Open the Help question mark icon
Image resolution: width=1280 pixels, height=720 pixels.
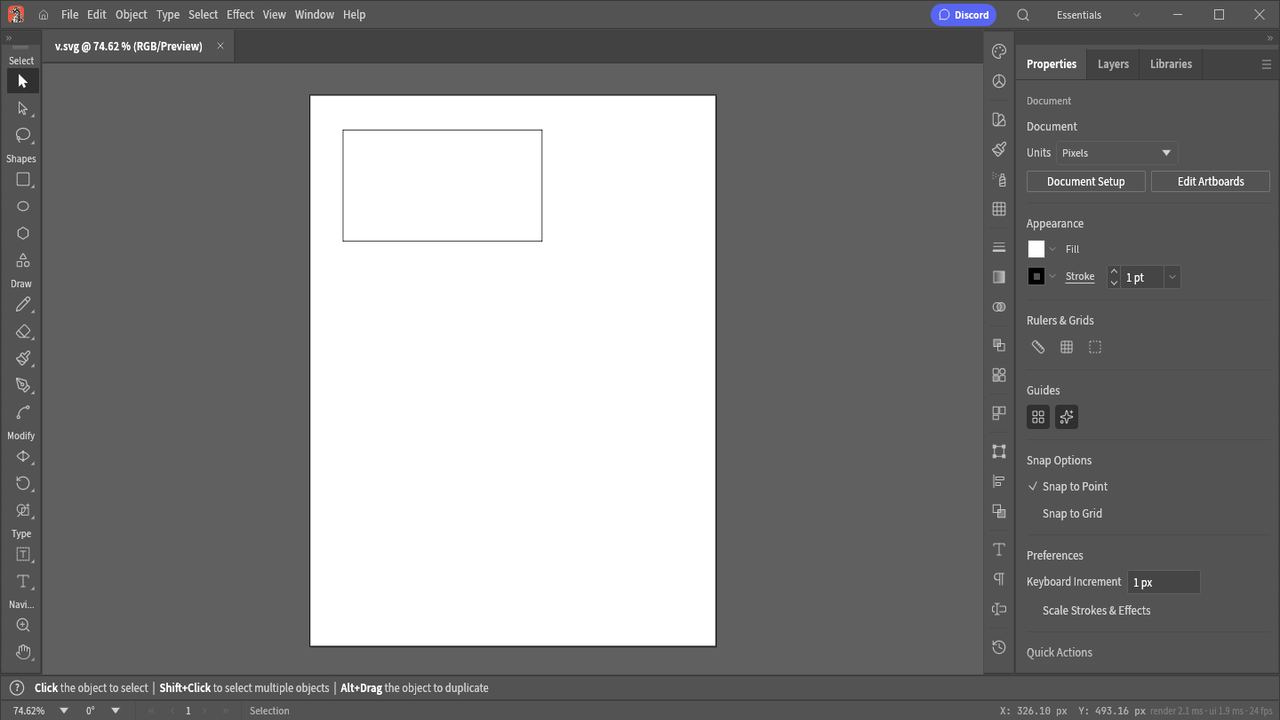coord(16,688)
